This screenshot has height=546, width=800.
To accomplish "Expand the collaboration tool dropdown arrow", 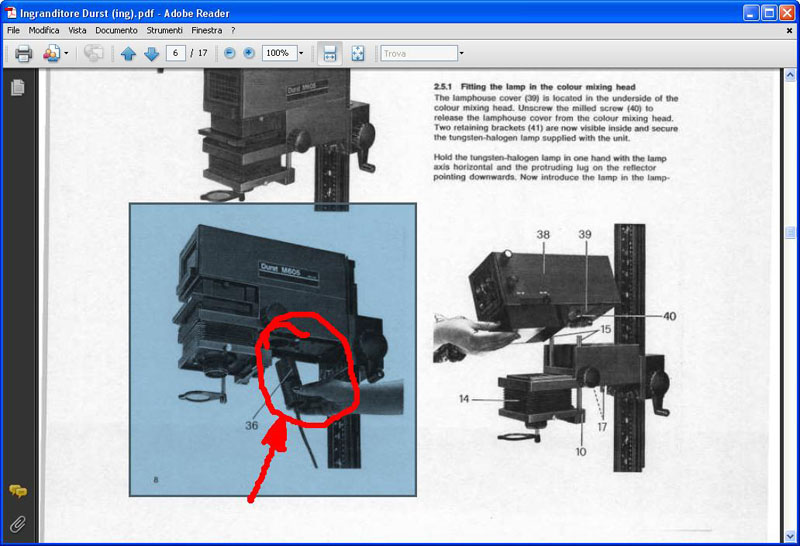I will tap(66, 53).
